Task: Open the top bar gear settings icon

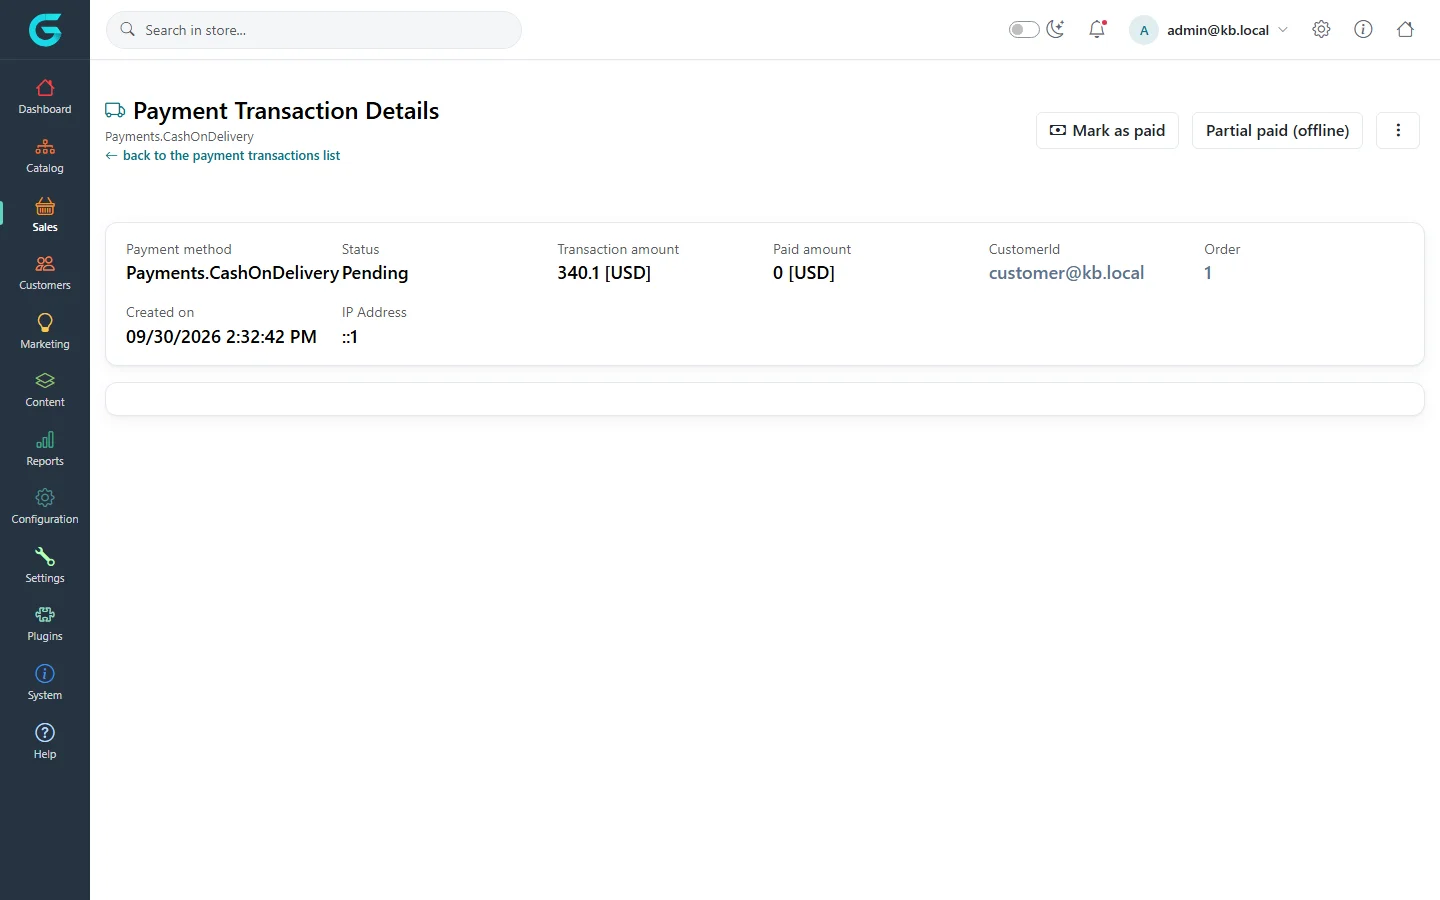Action: (x=1321, y=29)
